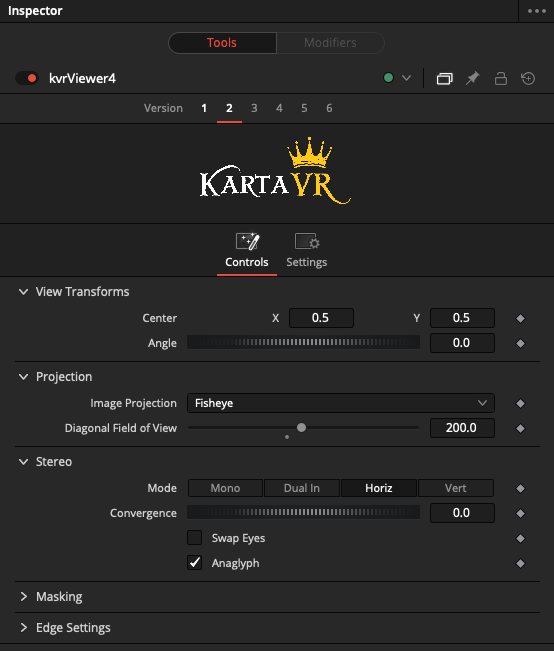Image resolution: width=554 pixels, height=651 pixels.
Task: Click the KartaVR logo banner
Action: [276, 171]
